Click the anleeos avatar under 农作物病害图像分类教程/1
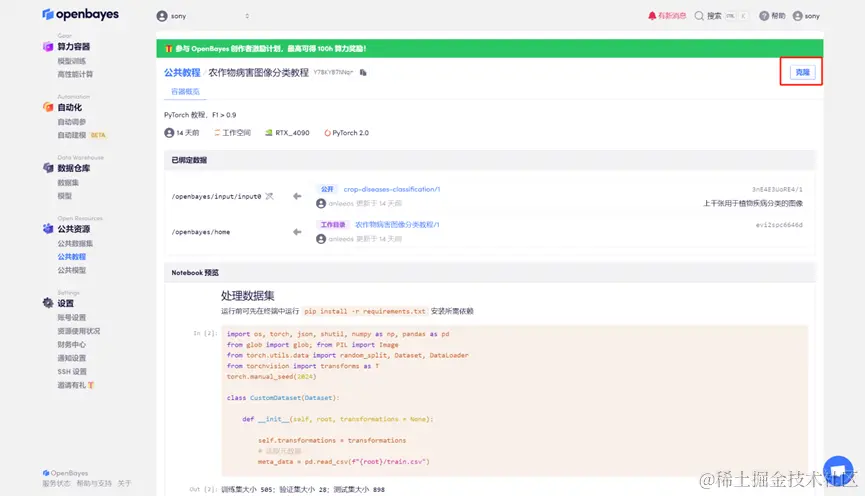The width and height of the screenshot is (865, 496). [x=321, y=239]
